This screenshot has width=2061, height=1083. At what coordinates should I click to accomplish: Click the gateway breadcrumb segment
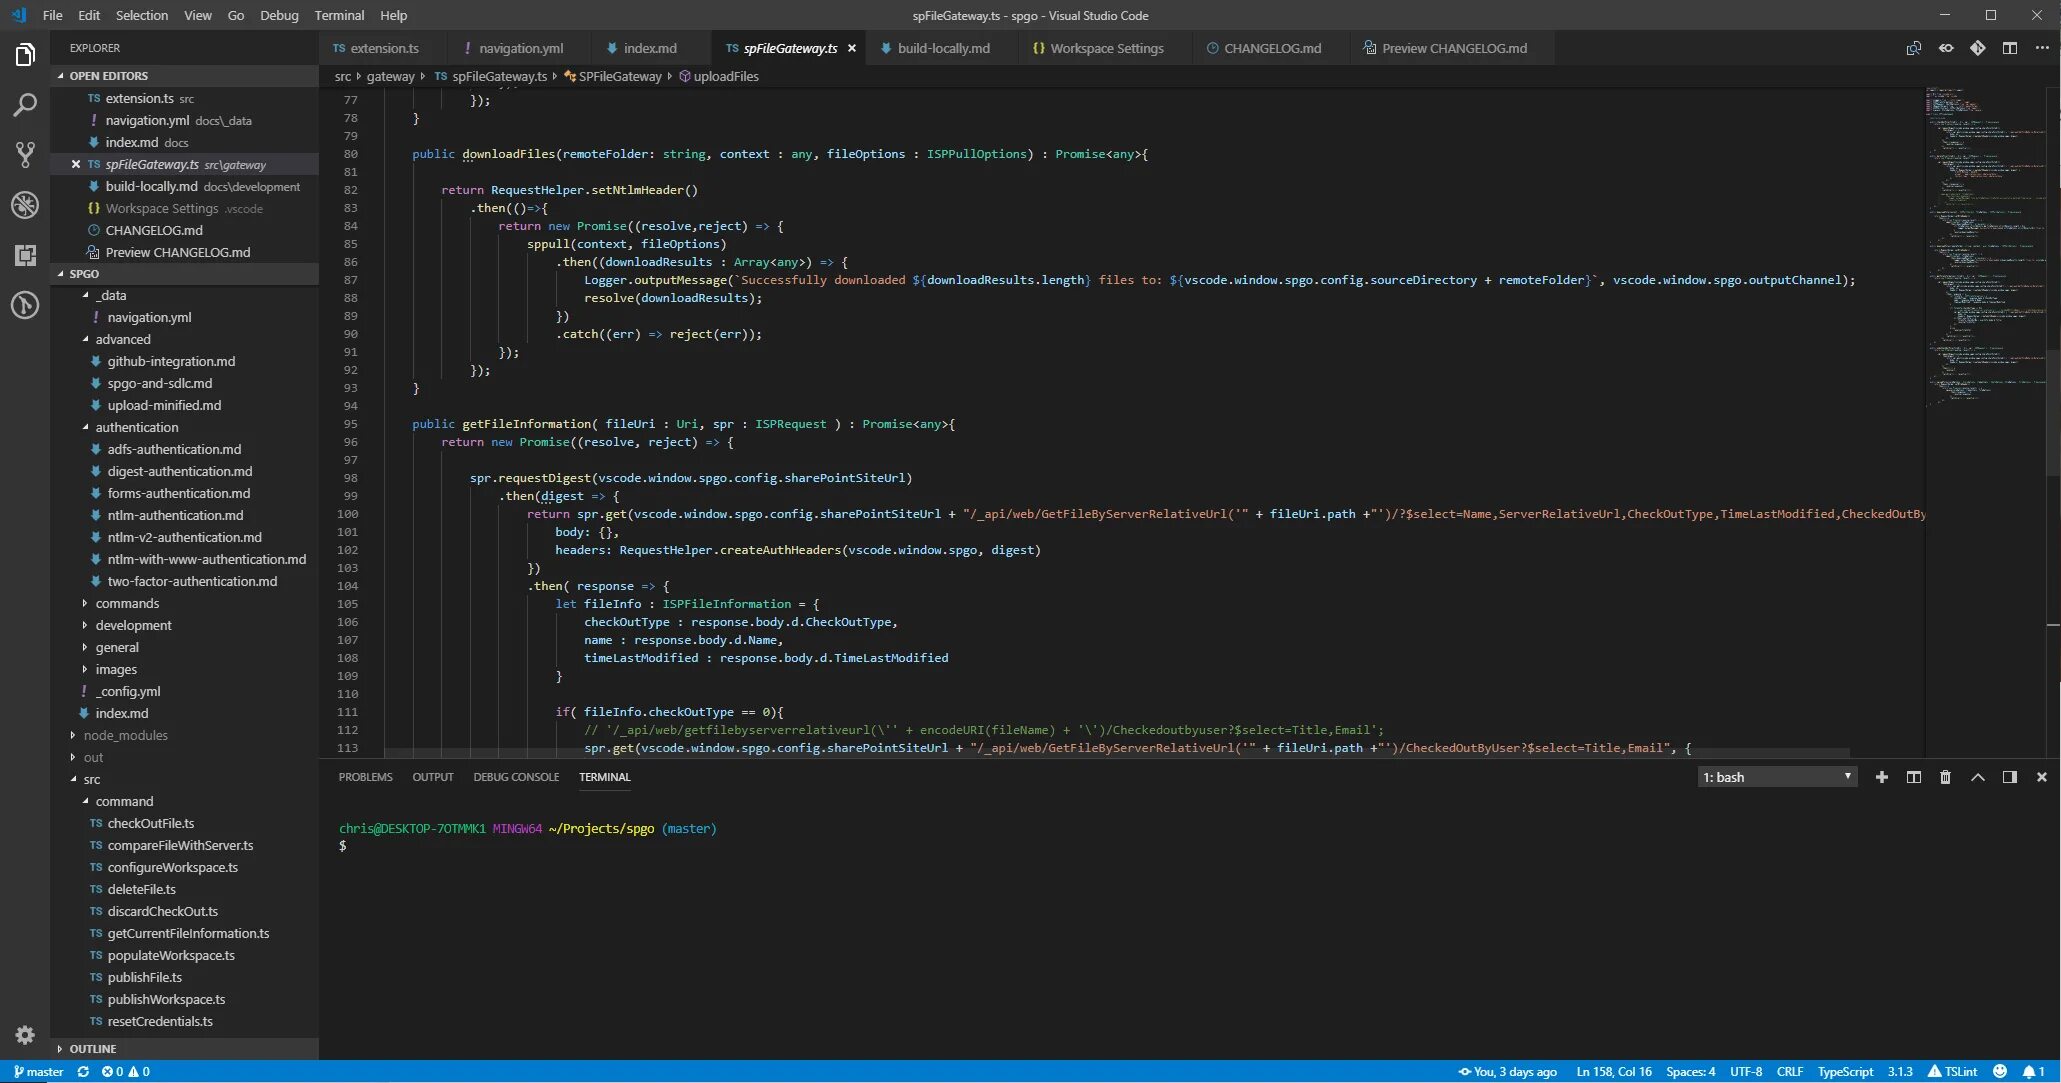click(x=390, y=76)
